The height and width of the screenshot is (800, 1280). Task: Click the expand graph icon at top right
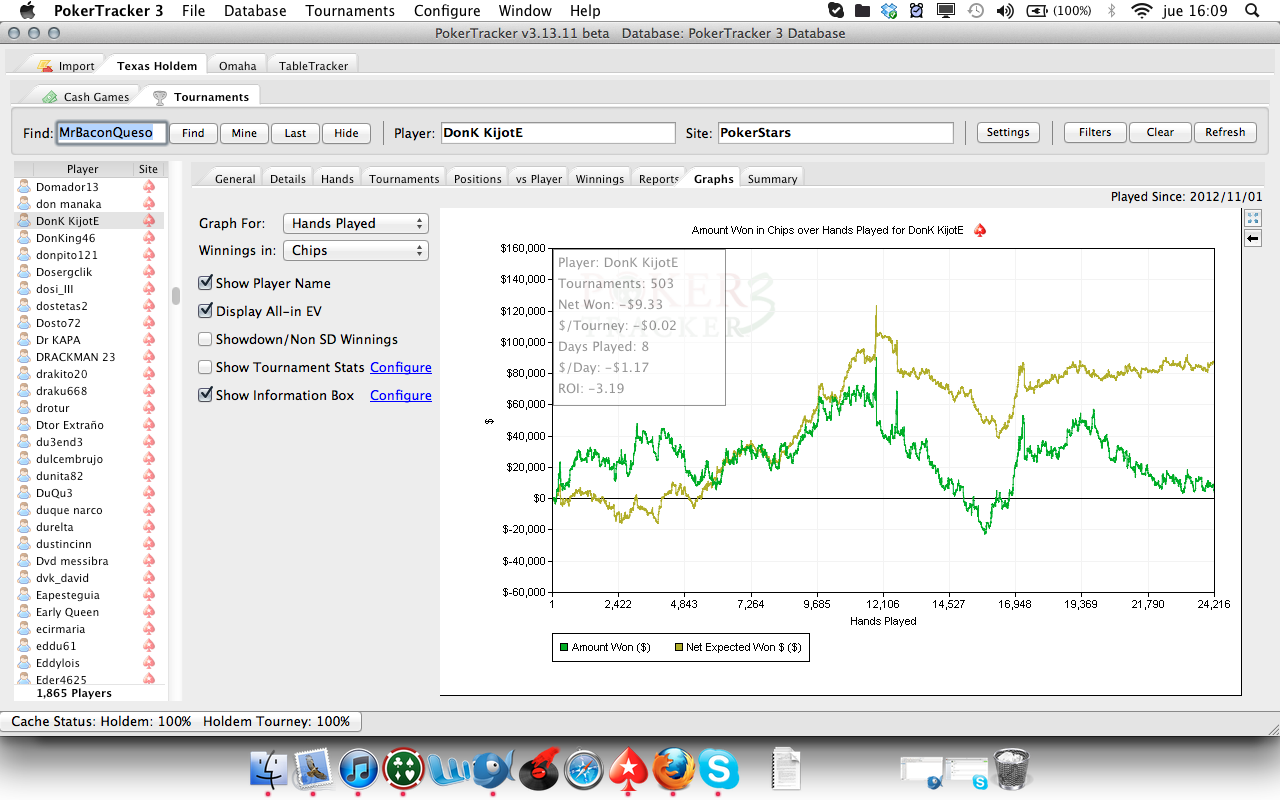pyautogui.click(x=1253, y=218)
